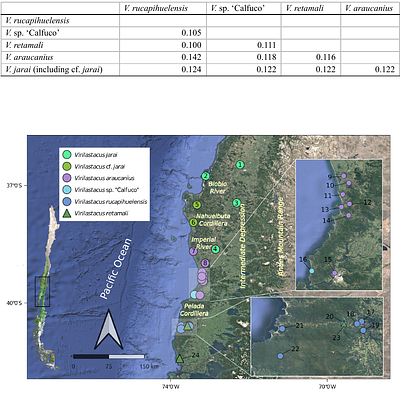Click map marker number 5
Screen dimensions: 400x393
[x=197, y=205]
